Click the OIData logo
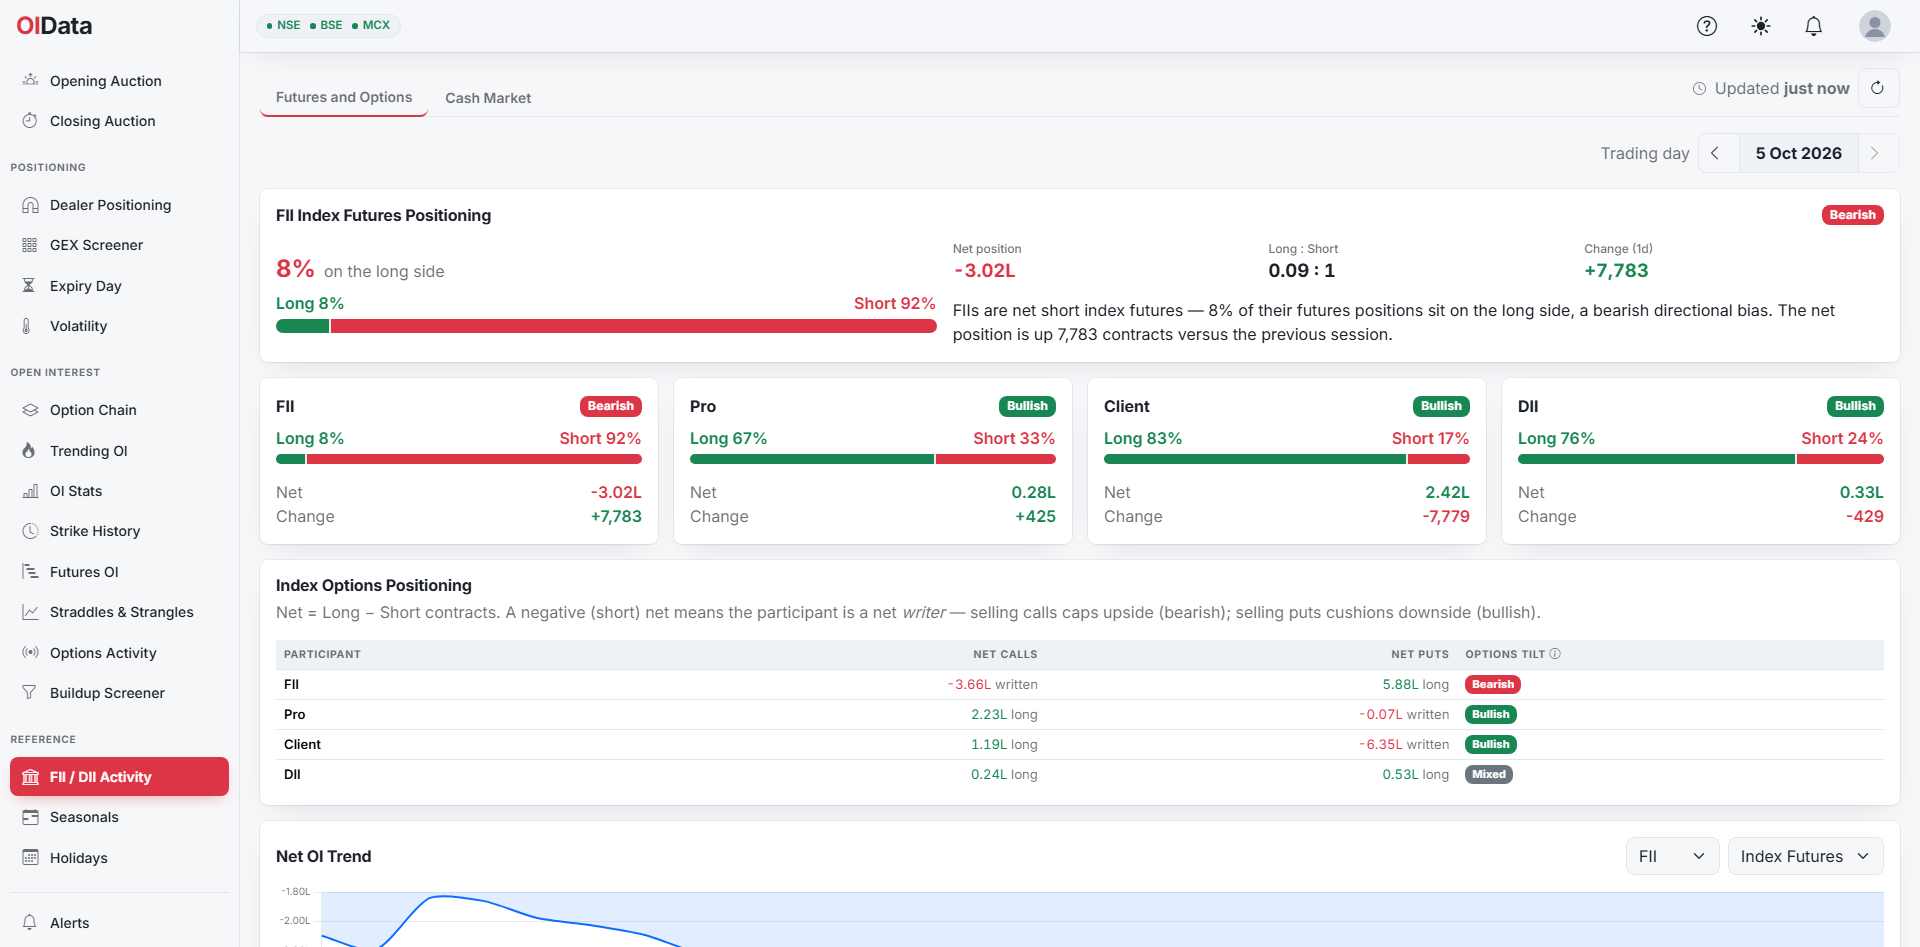Viewport: 1920px width, 947px height. (x=54, y=26)
